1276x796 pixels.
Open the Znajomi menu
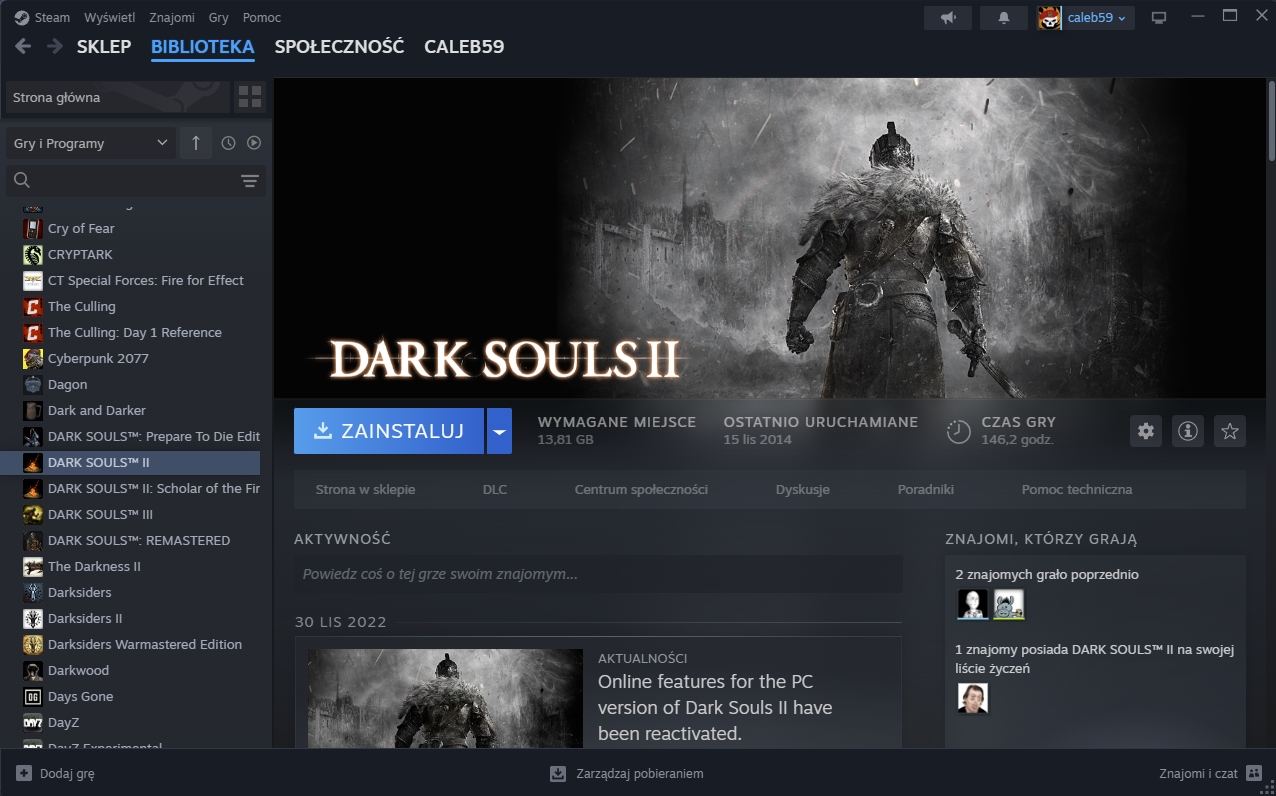click(172, 18)
